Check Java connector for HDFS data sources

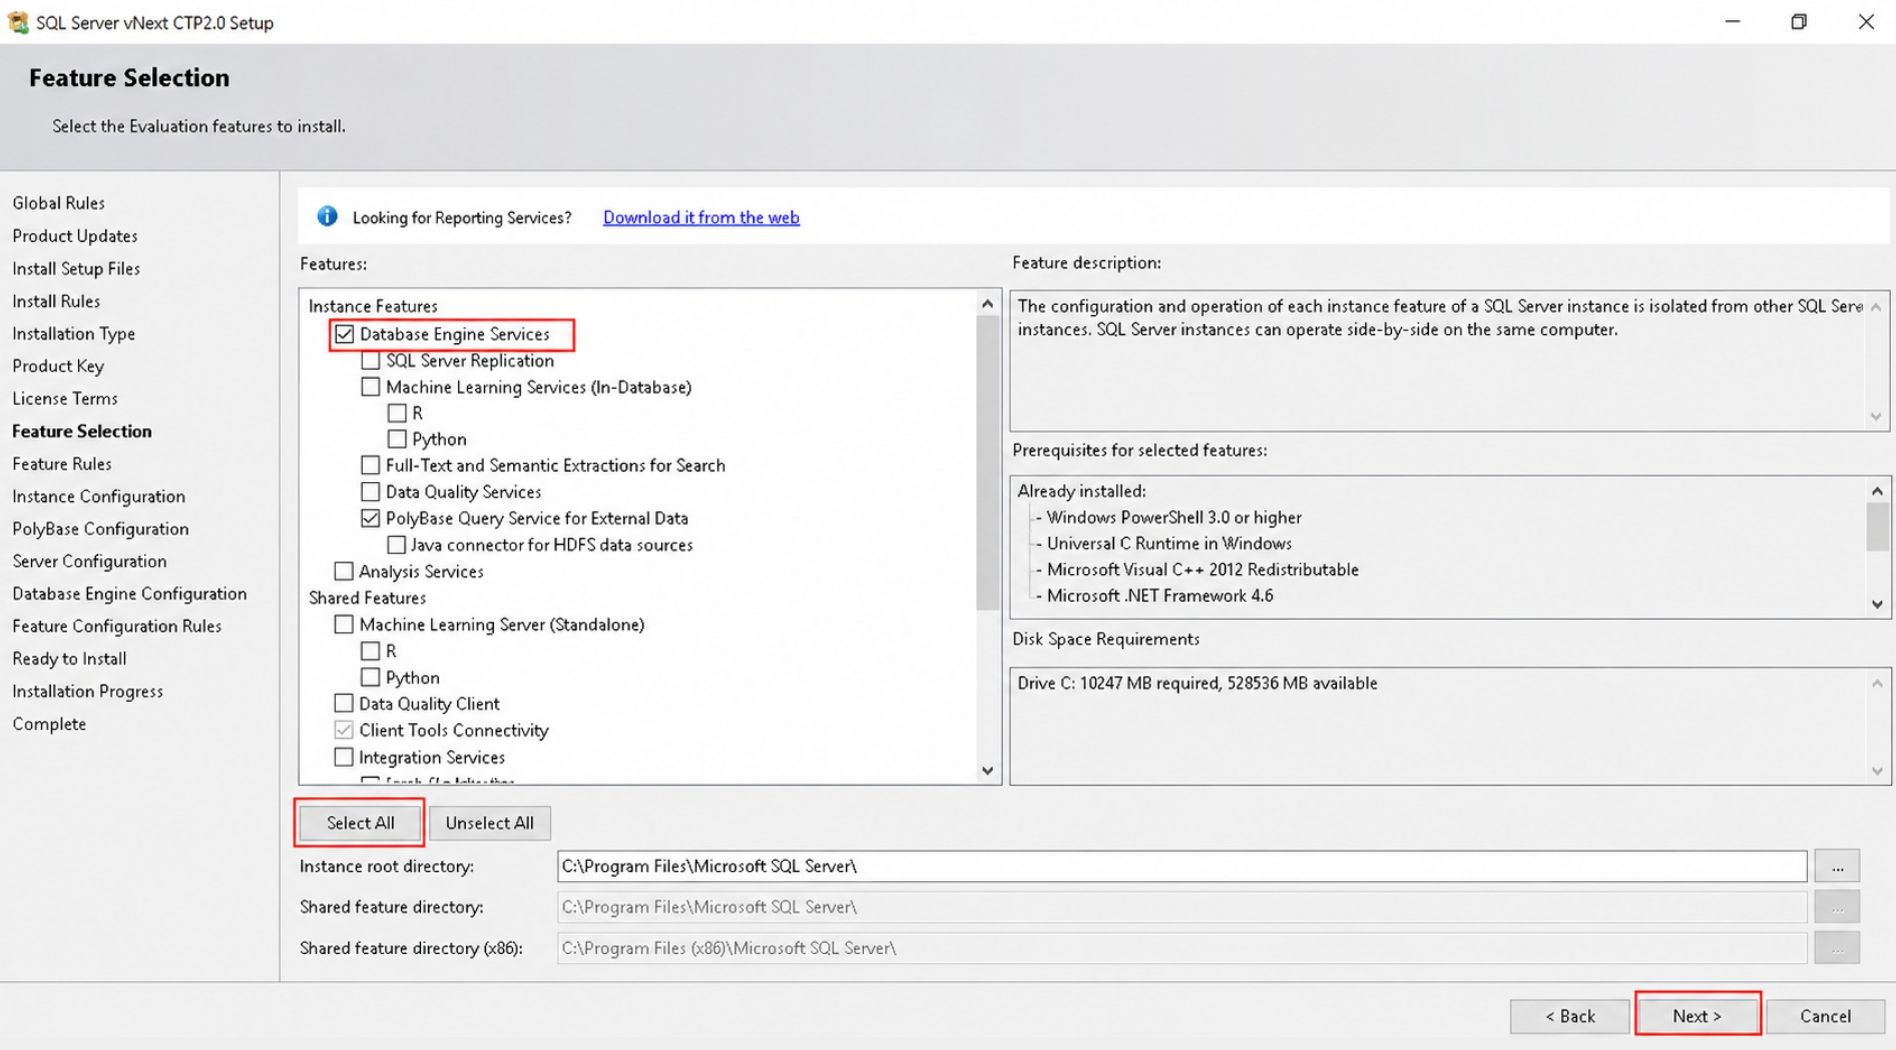(397, 544)
